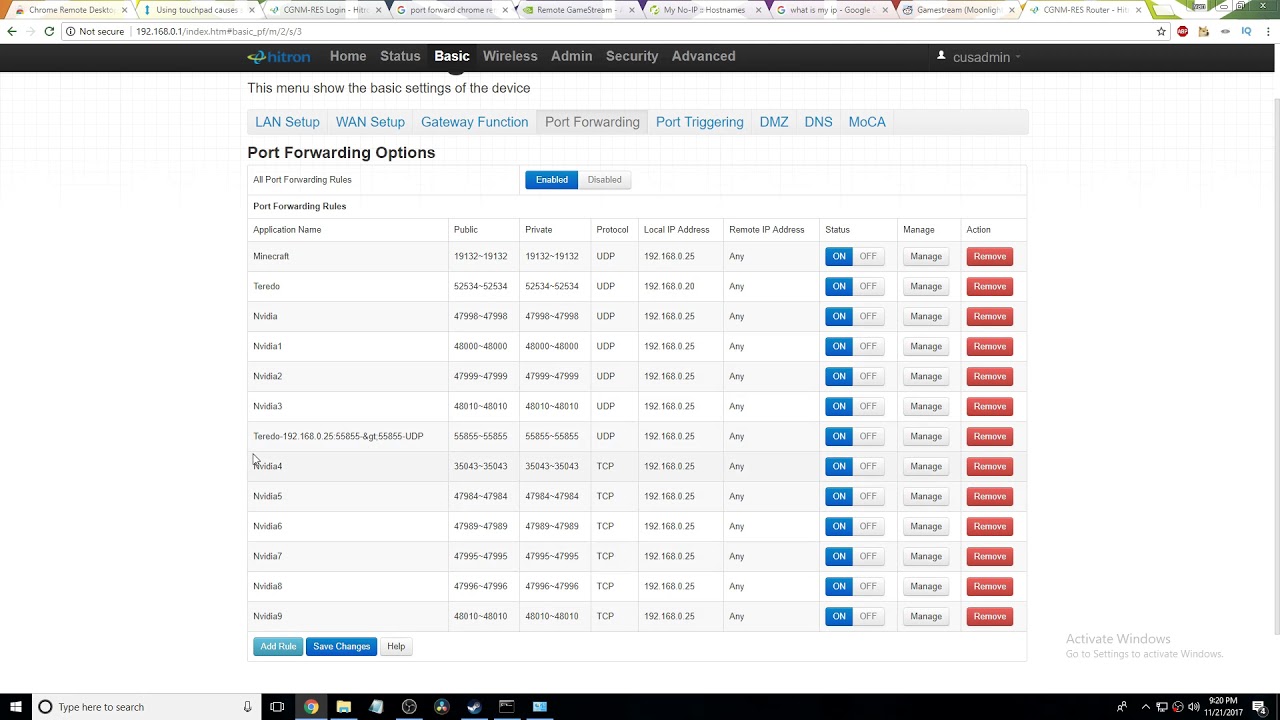Toggle the Nvidia3 rule ON/OFF switch
This screenshot has height=720, width=1280.
[x=853, y=406]
